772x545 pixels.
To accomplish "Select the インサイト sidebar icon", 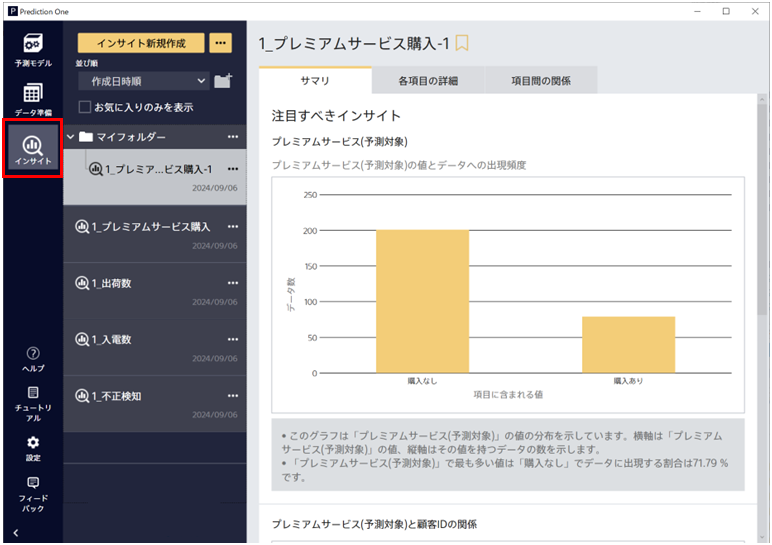I will coord(33,150).
